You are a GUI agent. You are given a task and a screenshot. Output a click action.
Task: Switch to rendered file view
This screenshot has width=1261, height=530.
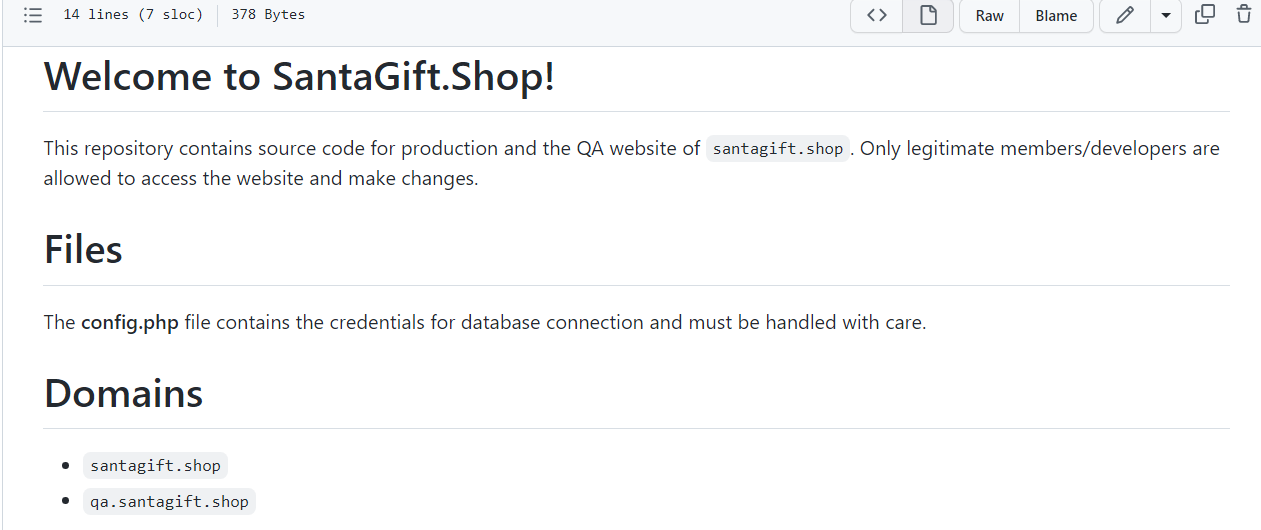[928, 15]
